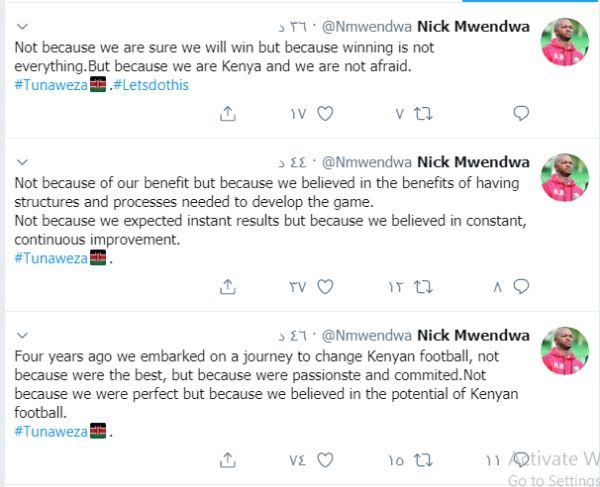This screenshot has width=600, height=487.
Task: Reply to the "Four years ago" tweet
Action: [520, 460]
